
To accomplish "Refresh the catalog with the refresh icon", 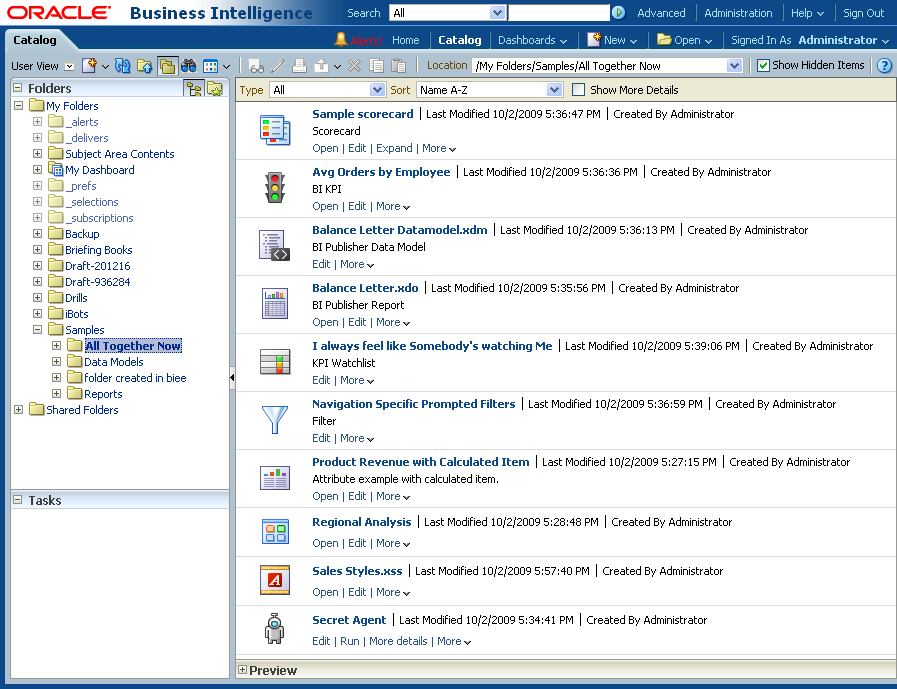I will click(122, 66).
